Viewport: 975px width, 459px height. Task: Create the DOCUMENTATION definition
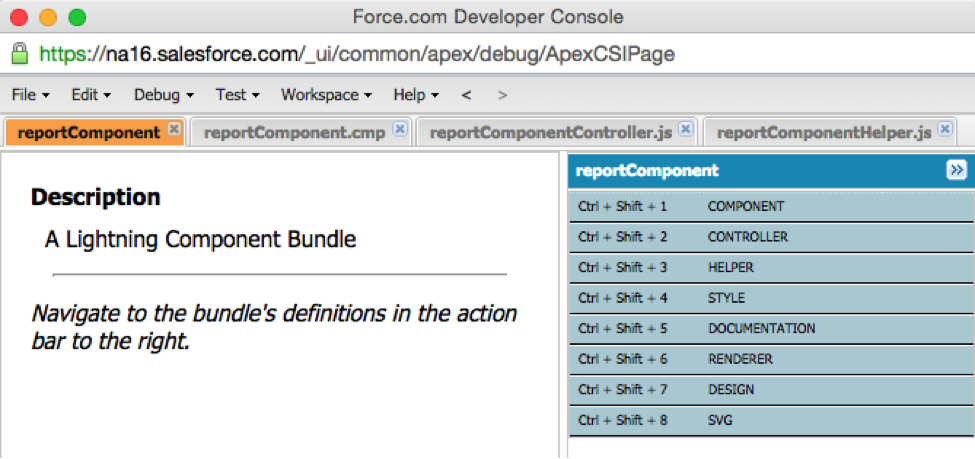(x=771, y=328)
